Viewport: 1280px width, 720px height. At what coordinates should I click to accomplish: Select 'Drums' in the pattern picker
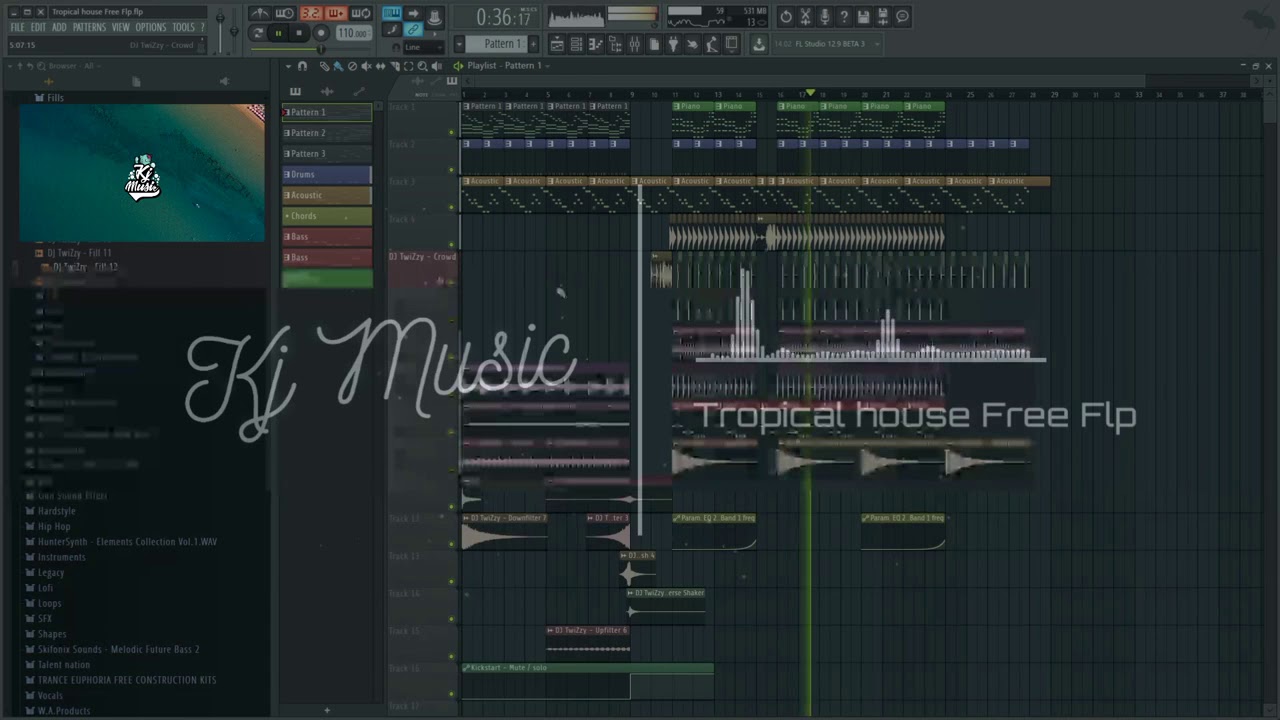tap(327, 174)
